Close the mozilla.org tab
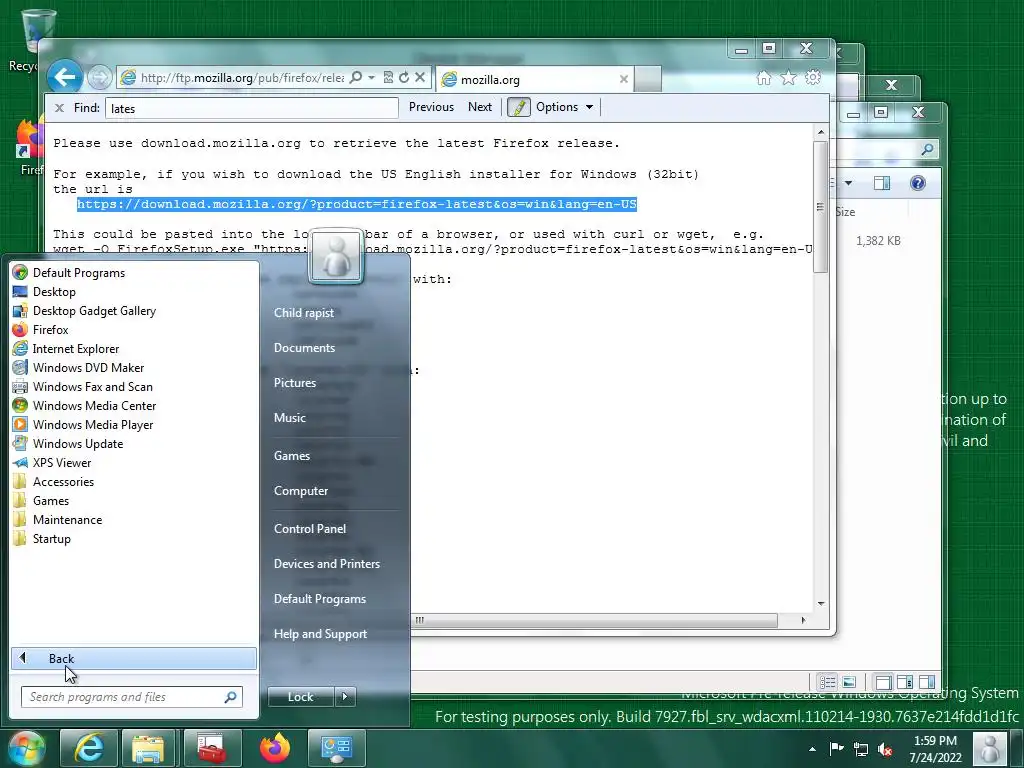Viewport: 1024px width, 768px height. (624, 79)
